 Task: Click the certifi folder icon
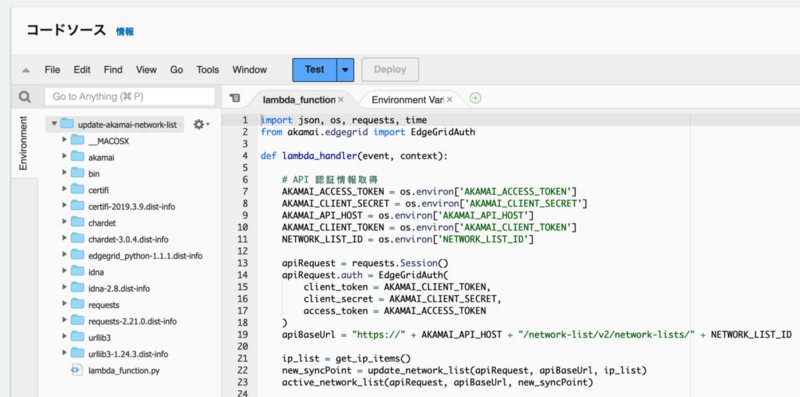point(78,189)
